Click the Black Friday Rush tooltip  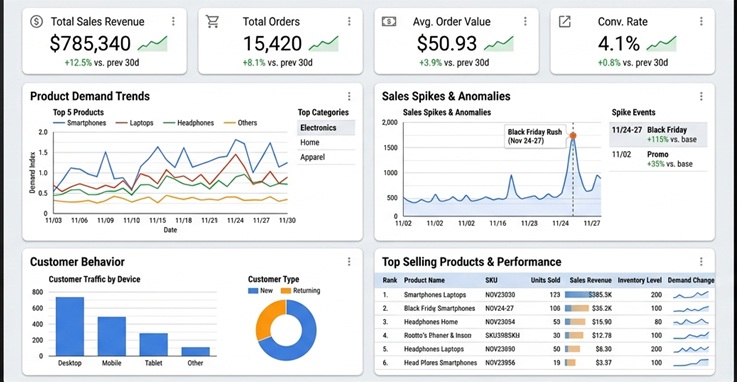pos(535,136)
